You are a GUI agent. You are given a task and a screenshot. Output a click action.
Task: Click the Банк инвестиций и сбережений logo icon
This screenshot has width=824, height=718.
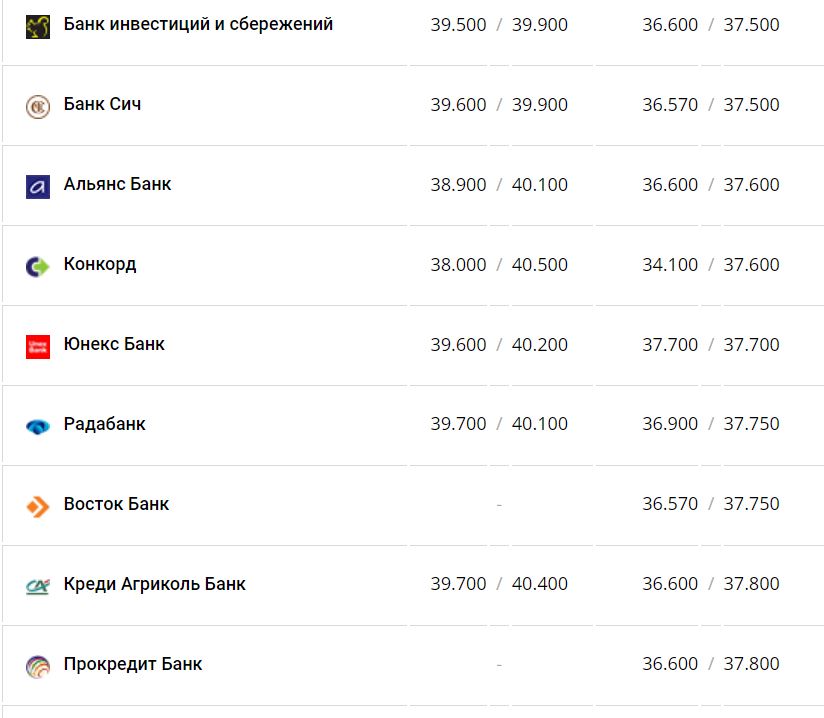pyautogui.click(x=38, y=27)
